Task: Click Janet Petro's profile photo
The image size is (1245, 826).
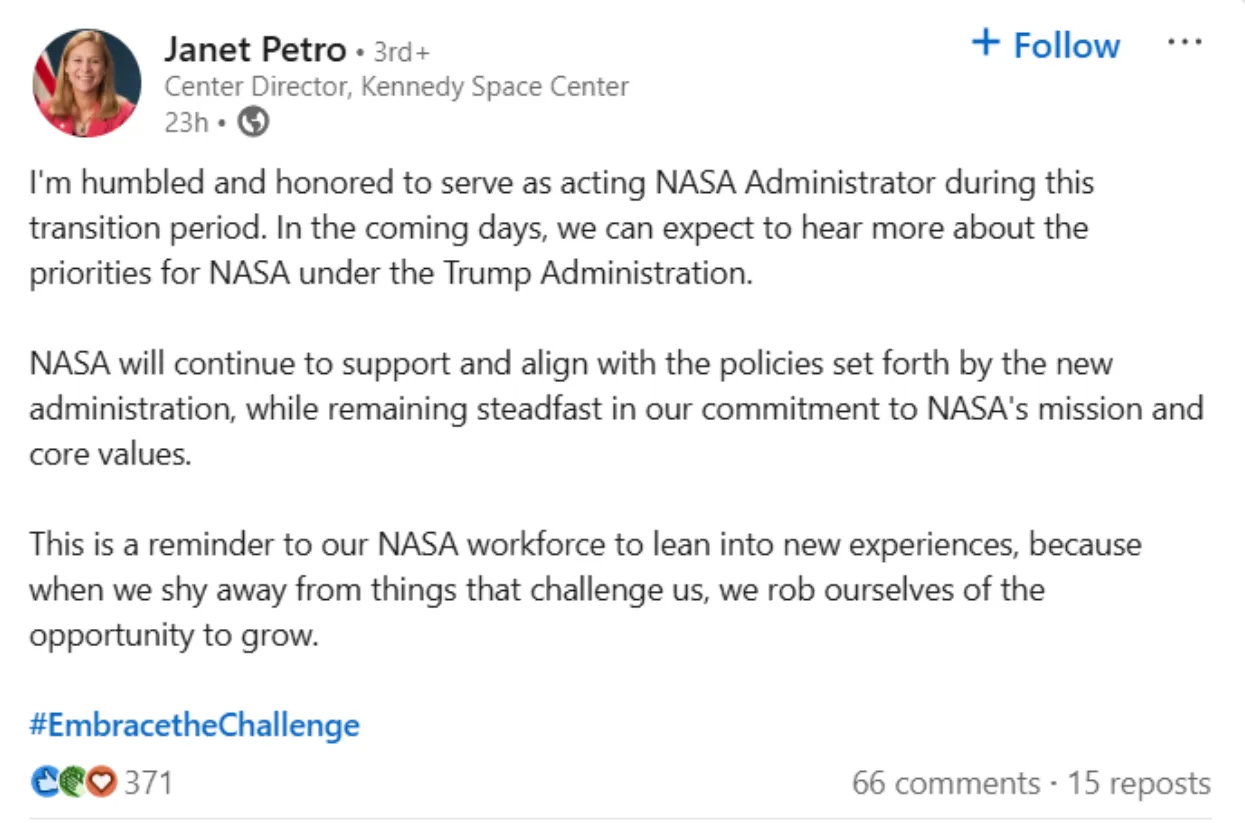Action: pos(86,82)
